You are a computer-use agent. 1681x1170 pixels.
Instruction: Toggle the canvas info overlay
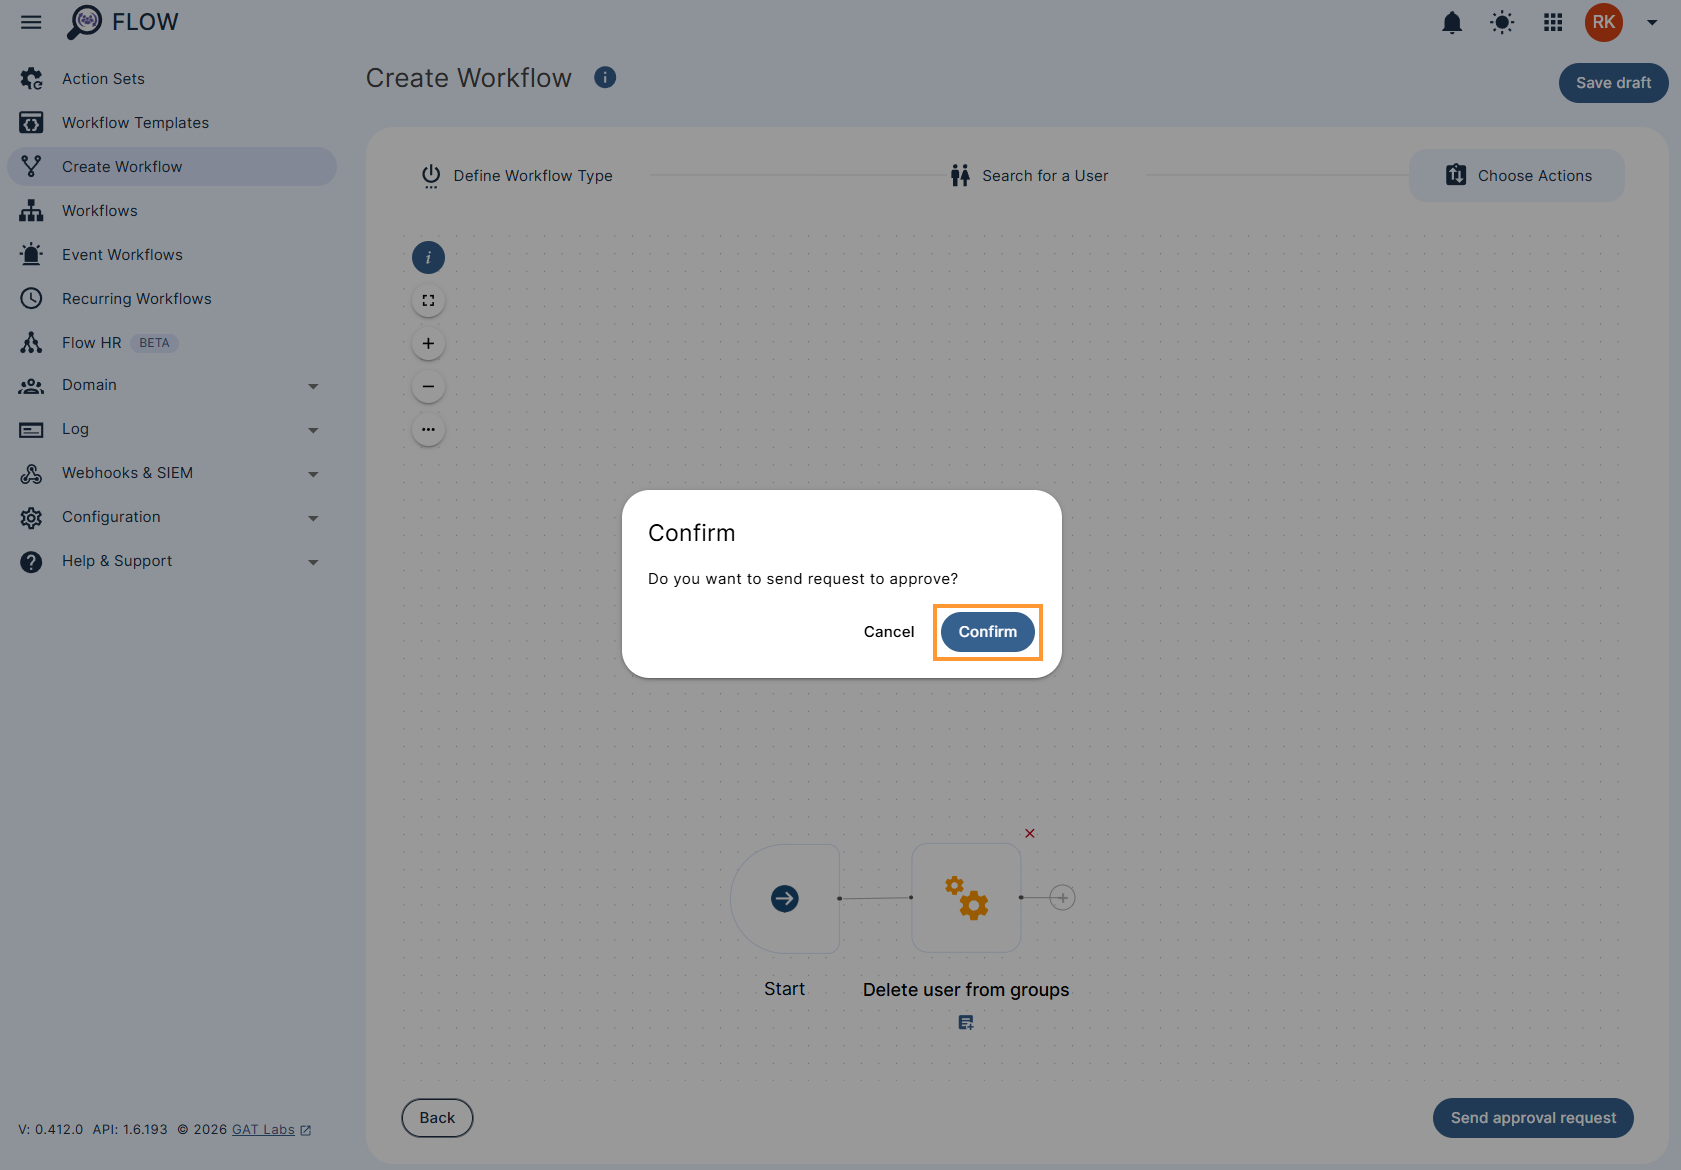coord(428,257)
